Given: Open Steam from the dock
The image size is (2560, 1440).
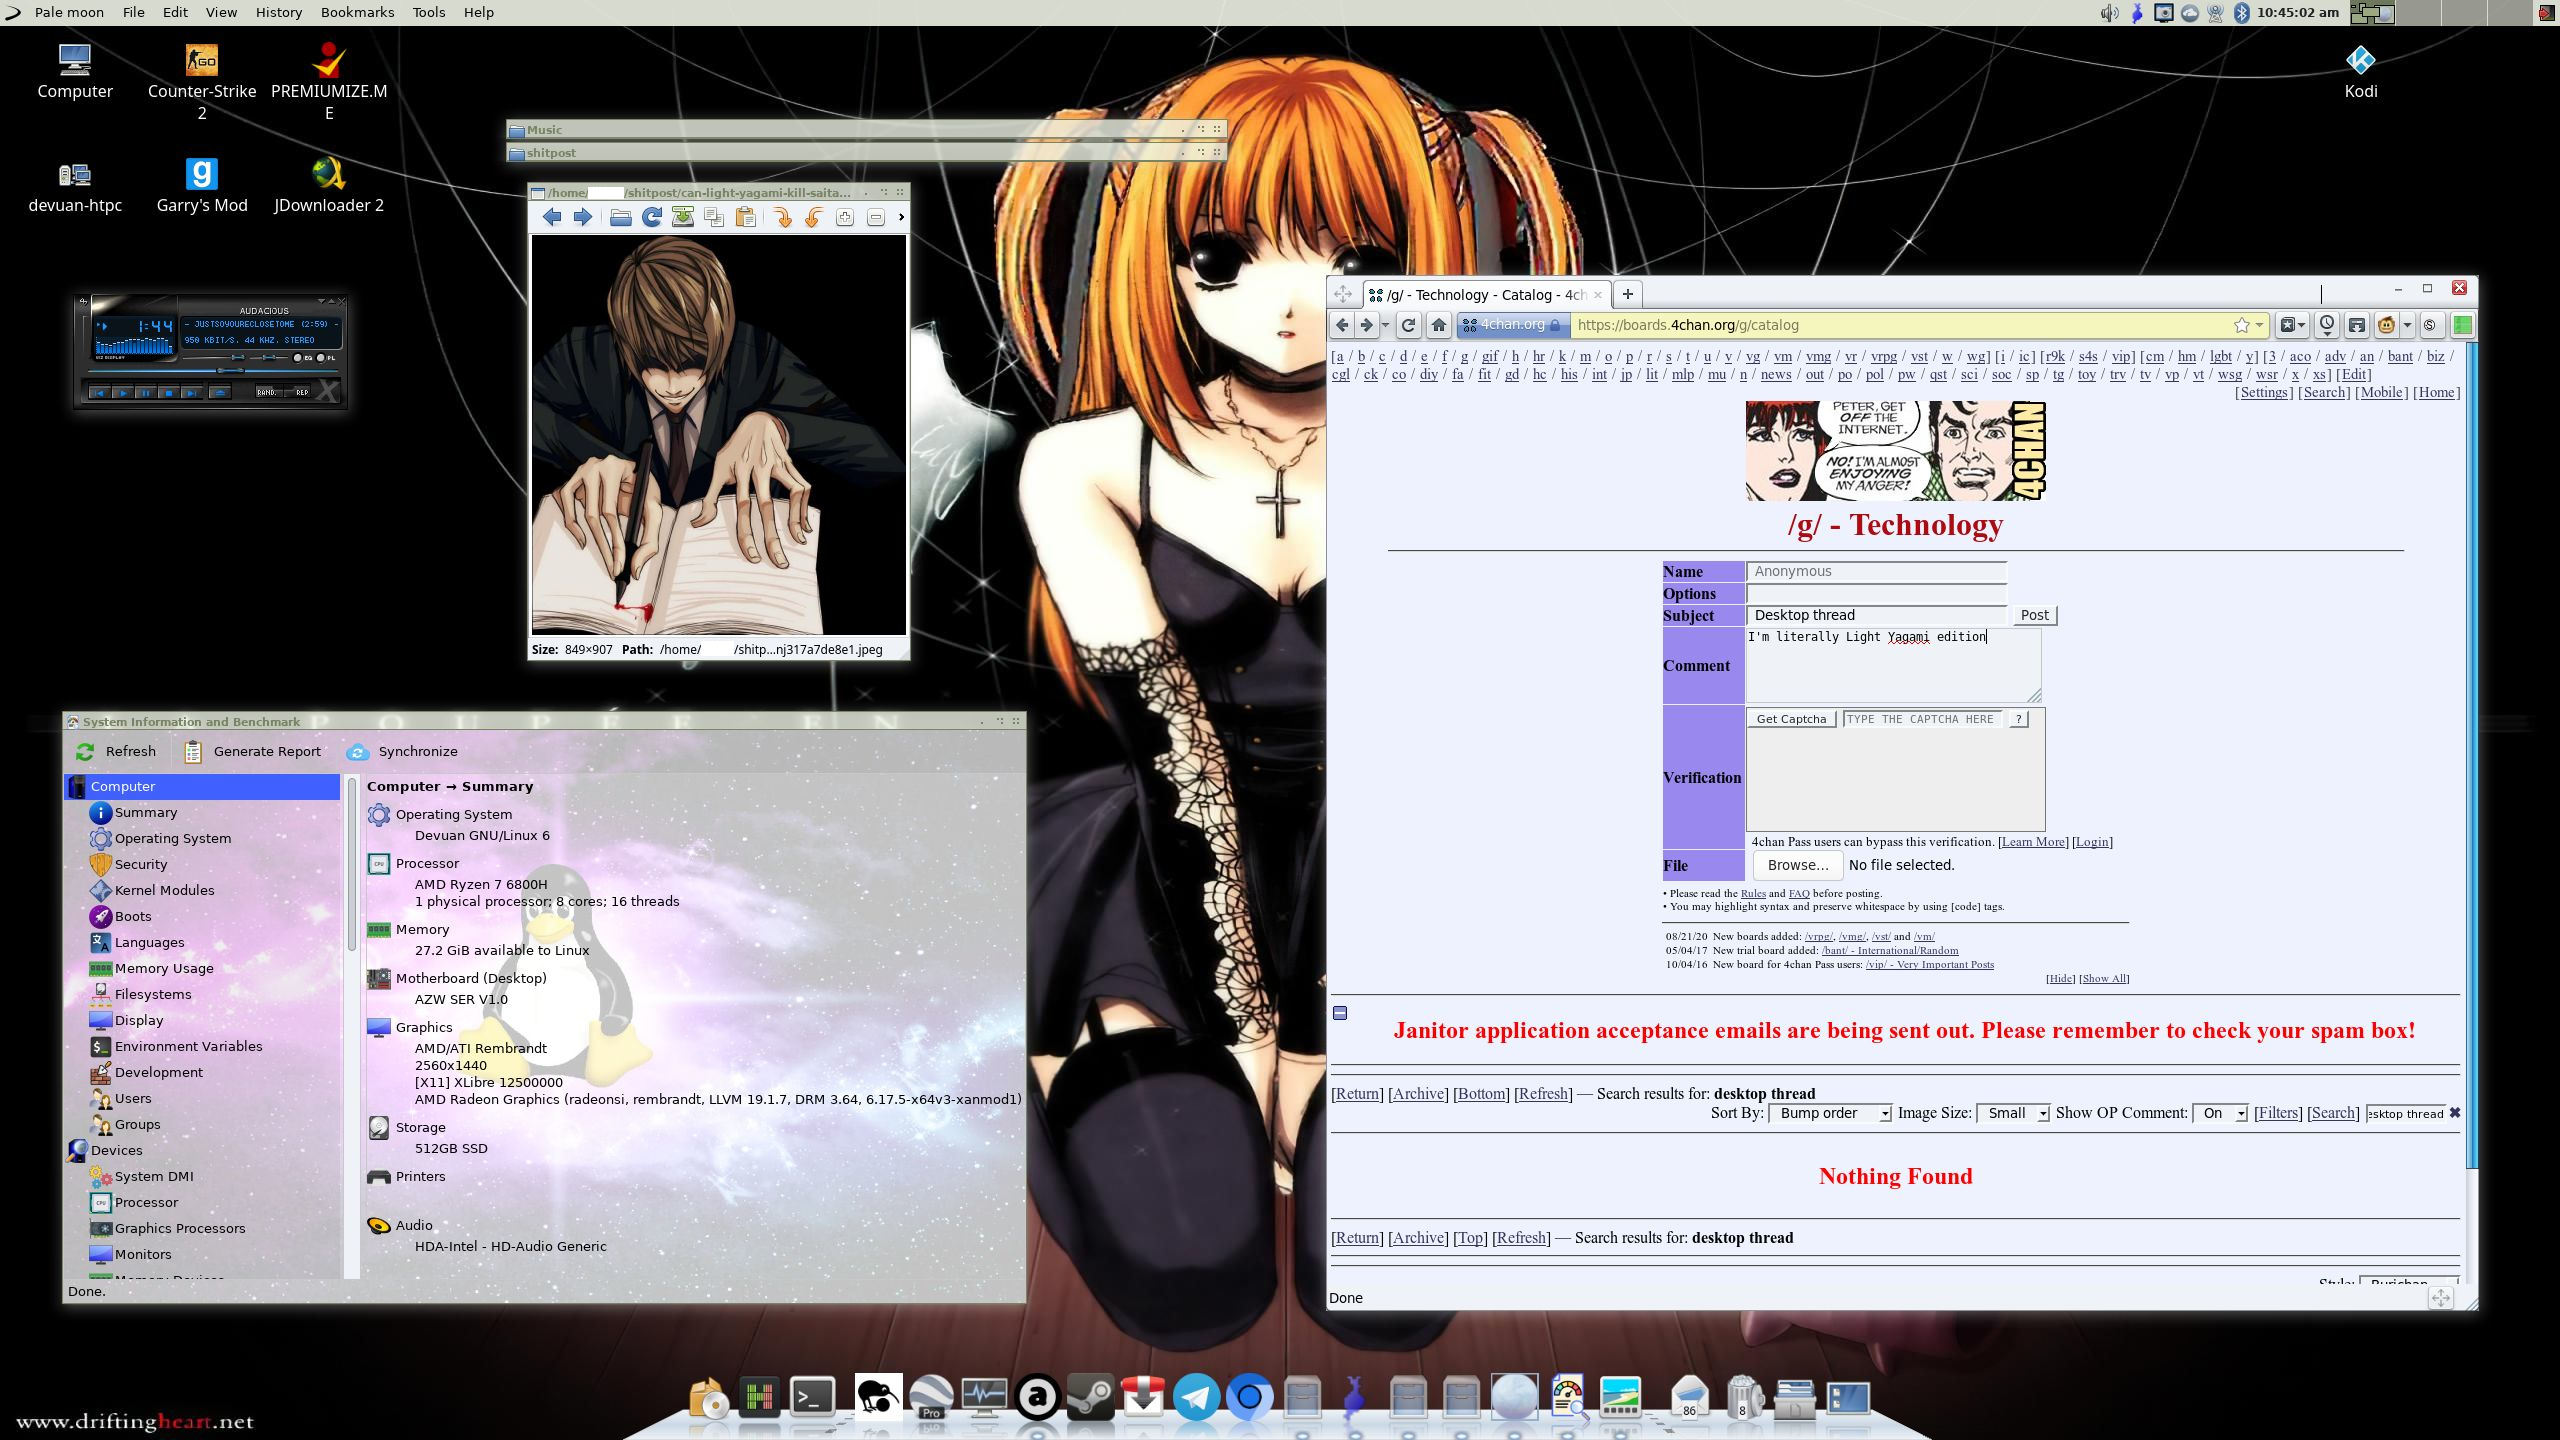Looking at the screenshot, I should tap(1090, 1397).
